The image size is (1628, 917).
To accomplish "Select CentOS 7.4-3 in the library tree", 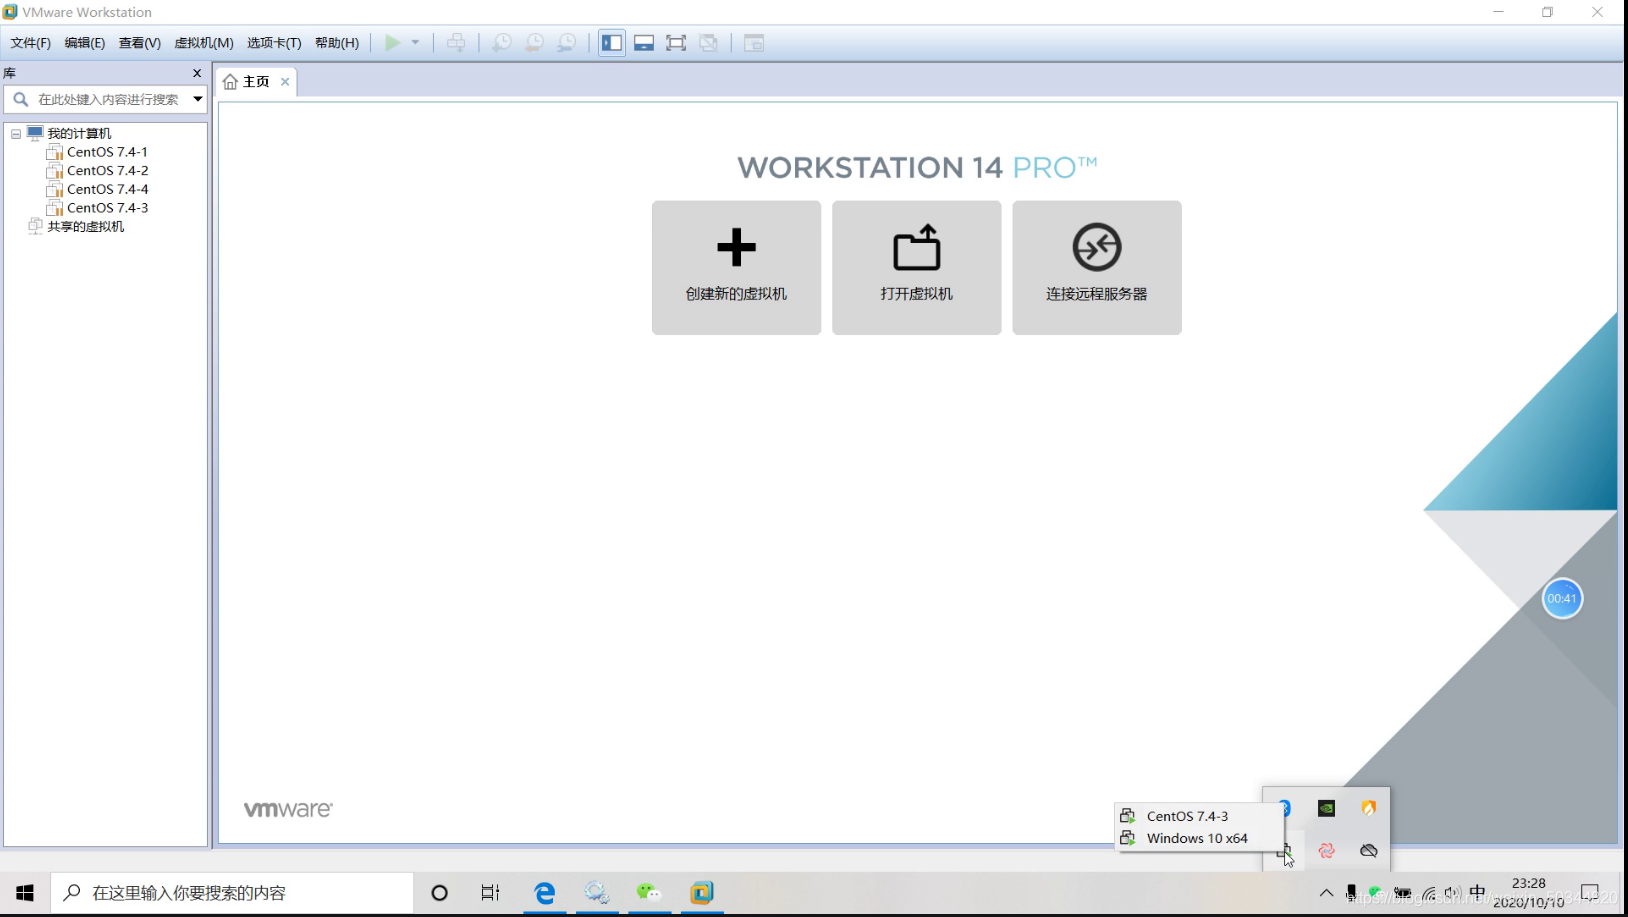I will coord(107,208).
